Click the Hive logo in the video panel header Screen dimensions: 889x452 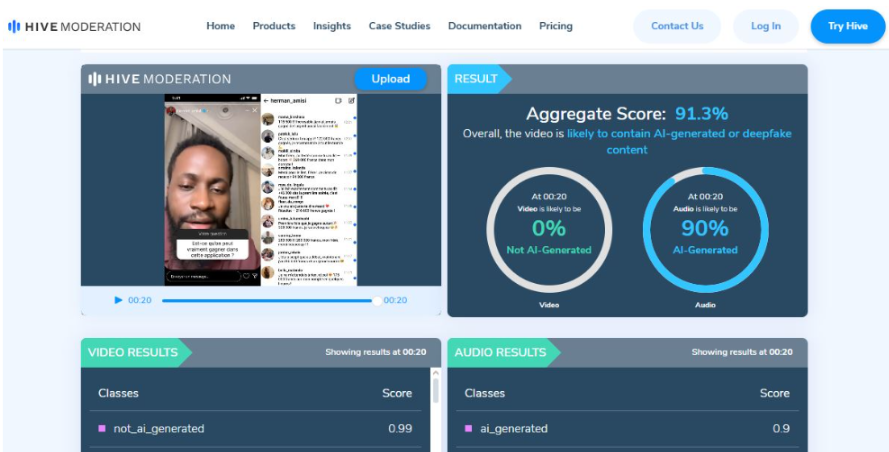click(x=160, y=79)
